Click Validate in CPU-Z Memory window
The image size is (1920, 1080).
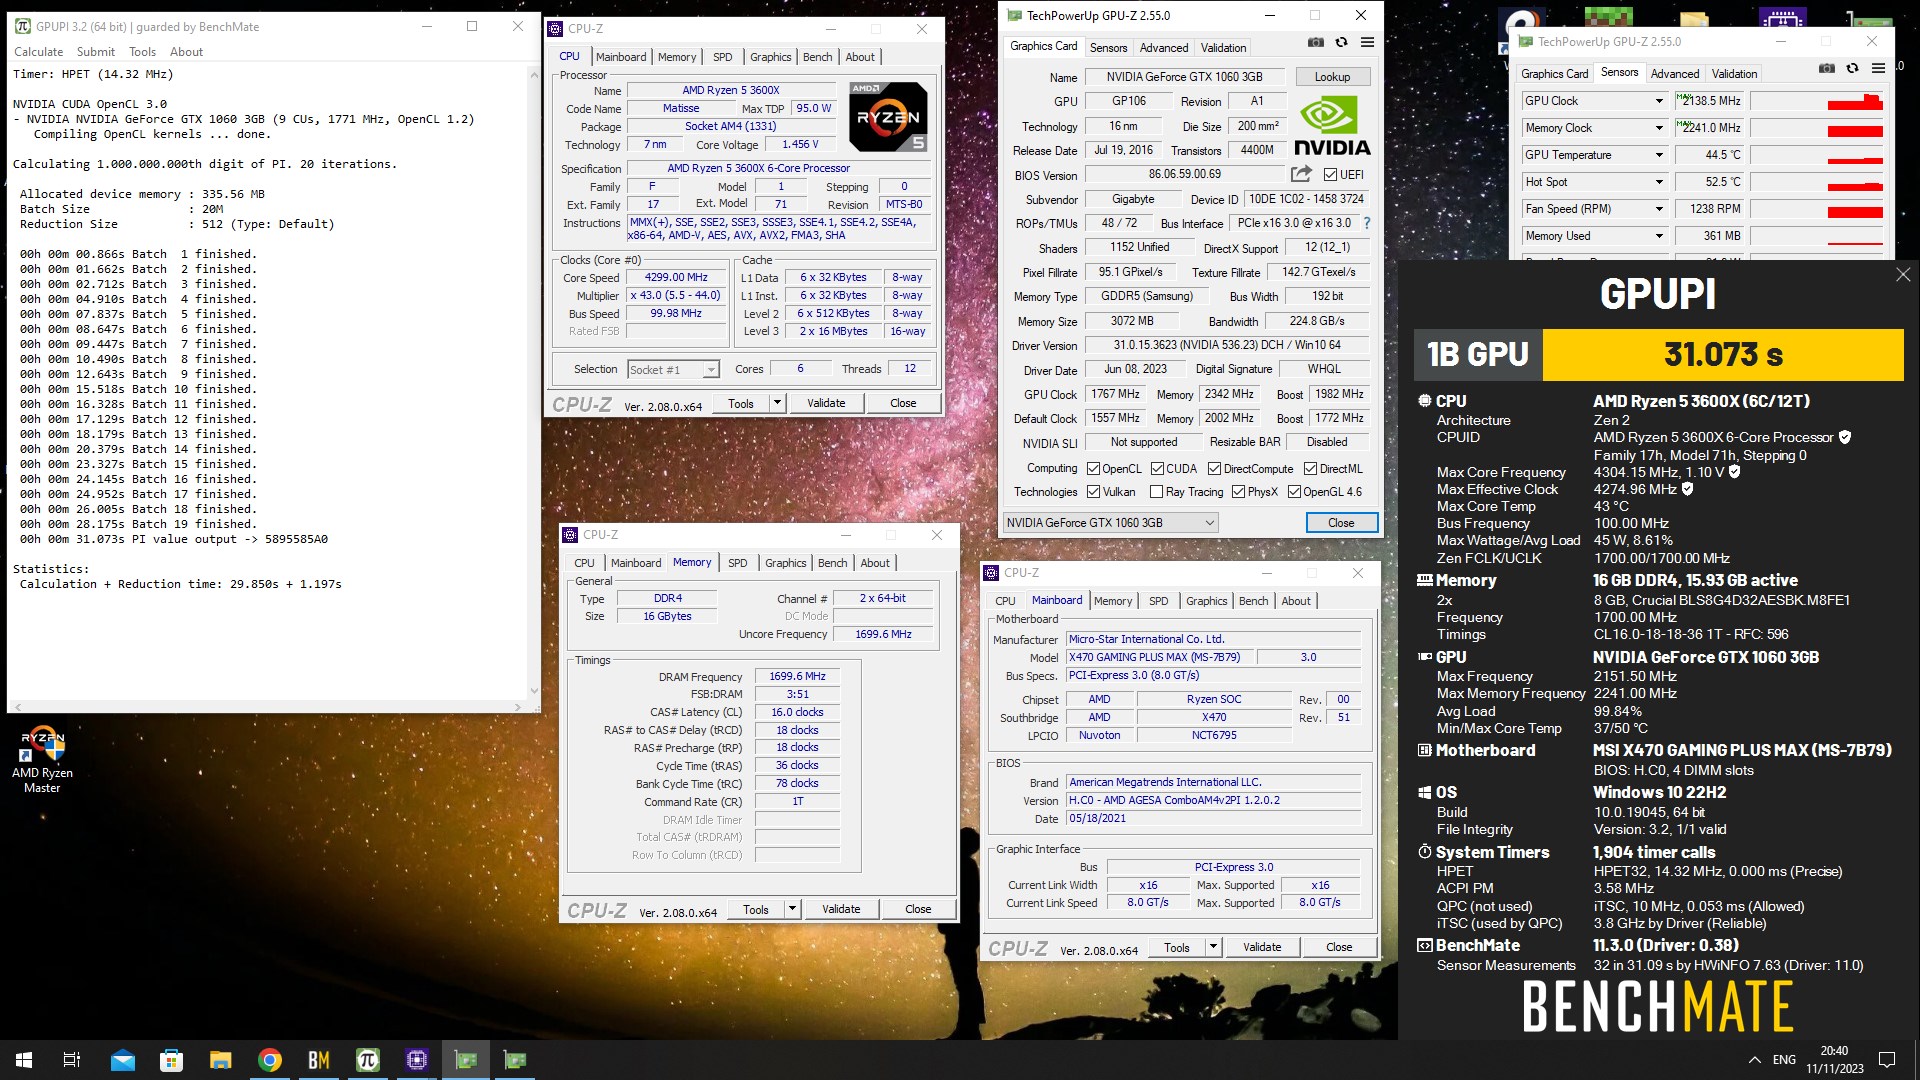pos(841,909)
